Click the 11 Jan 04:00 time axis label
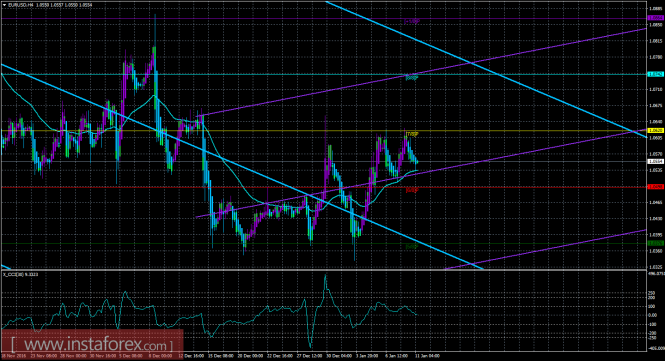Screen dimensions: 665x361 tap(427, 356)
